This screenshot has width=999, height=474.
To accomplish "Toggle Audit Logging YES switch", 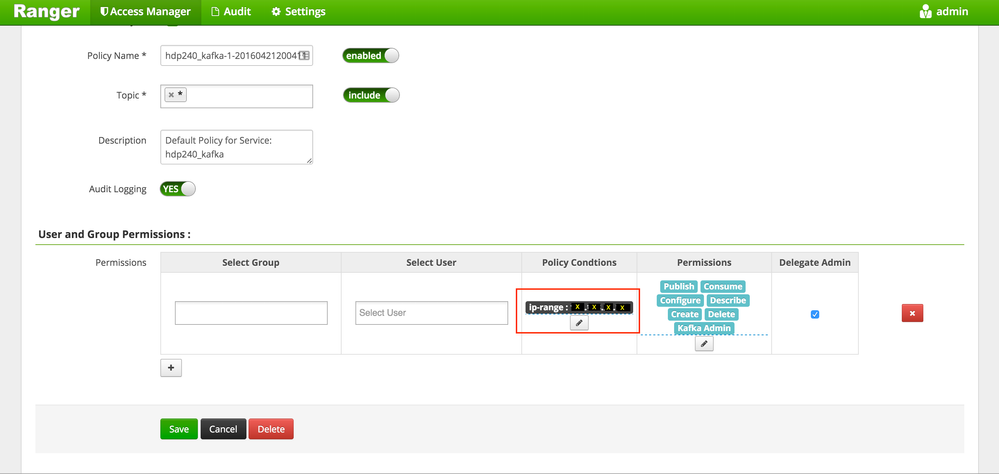I will (x=178, y=189).
